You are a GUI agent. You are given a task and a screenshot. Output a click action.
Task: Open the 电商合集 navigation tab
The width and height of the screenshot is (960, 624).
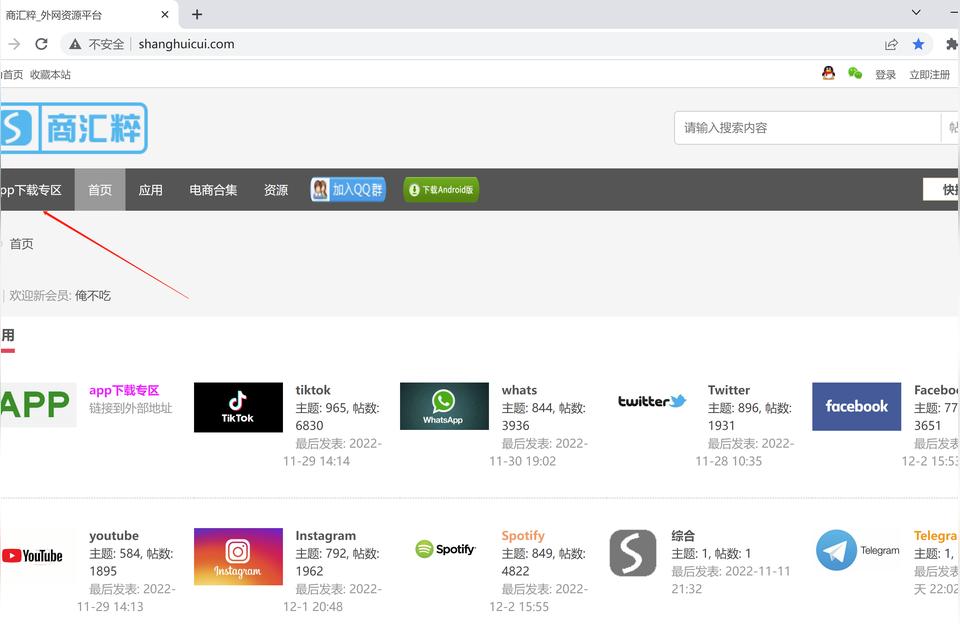point(213,190)
